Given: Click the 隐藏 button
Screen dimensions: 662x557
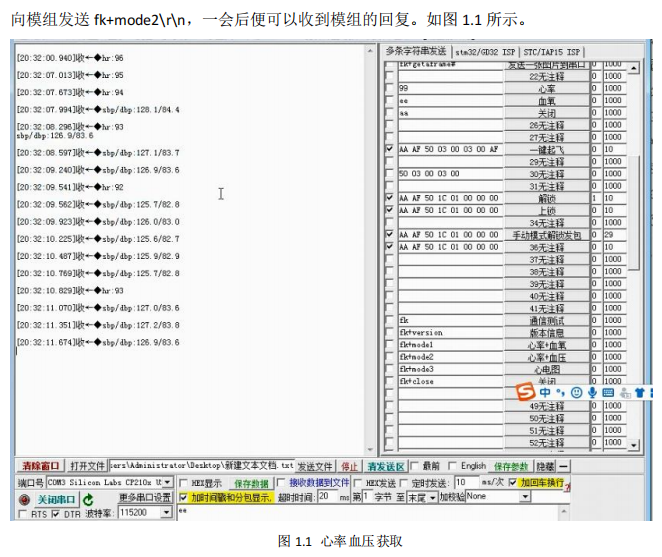Looking at the screenshot, I should [545, 466].
